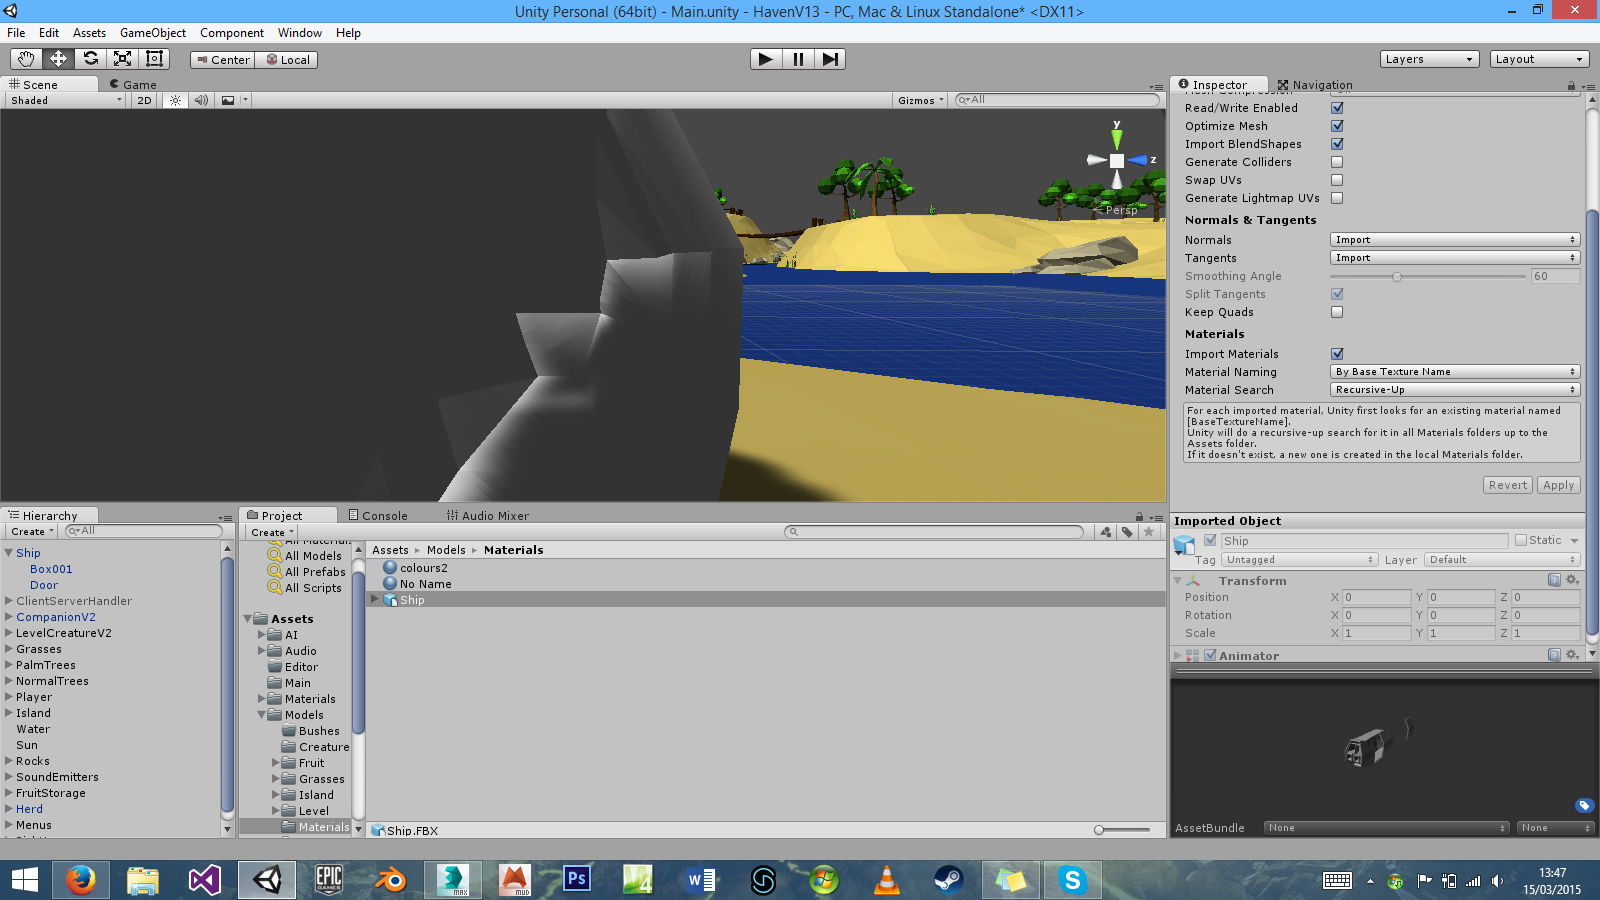Open scene image effects toggle
Viewport: 1600px width, 900px height.
(228, 100)
